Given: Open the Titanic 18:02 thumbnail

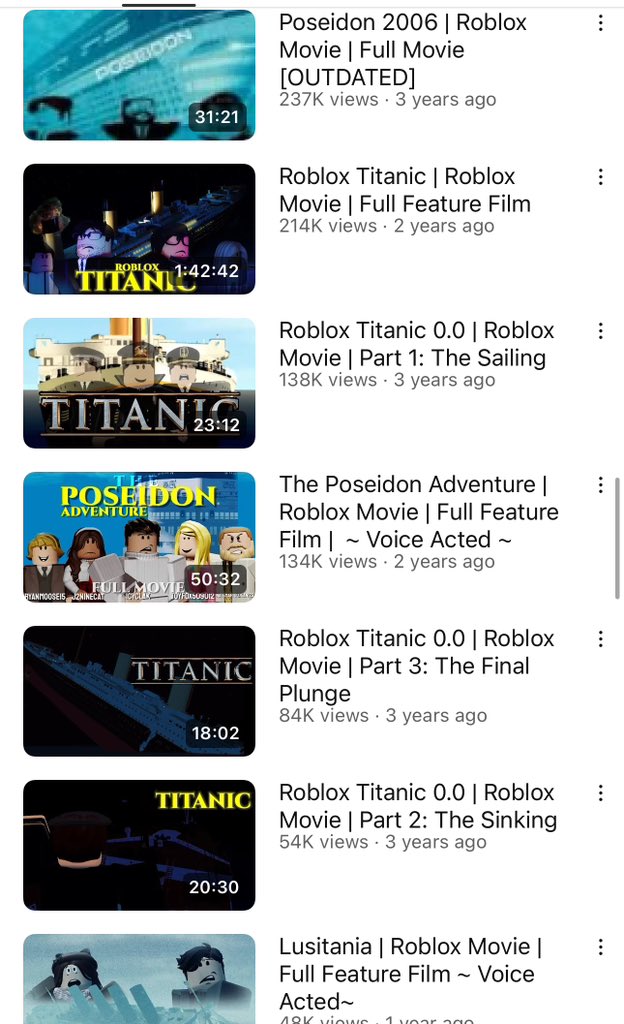Looking at the screenshot, I should click(x=139, y=692).
